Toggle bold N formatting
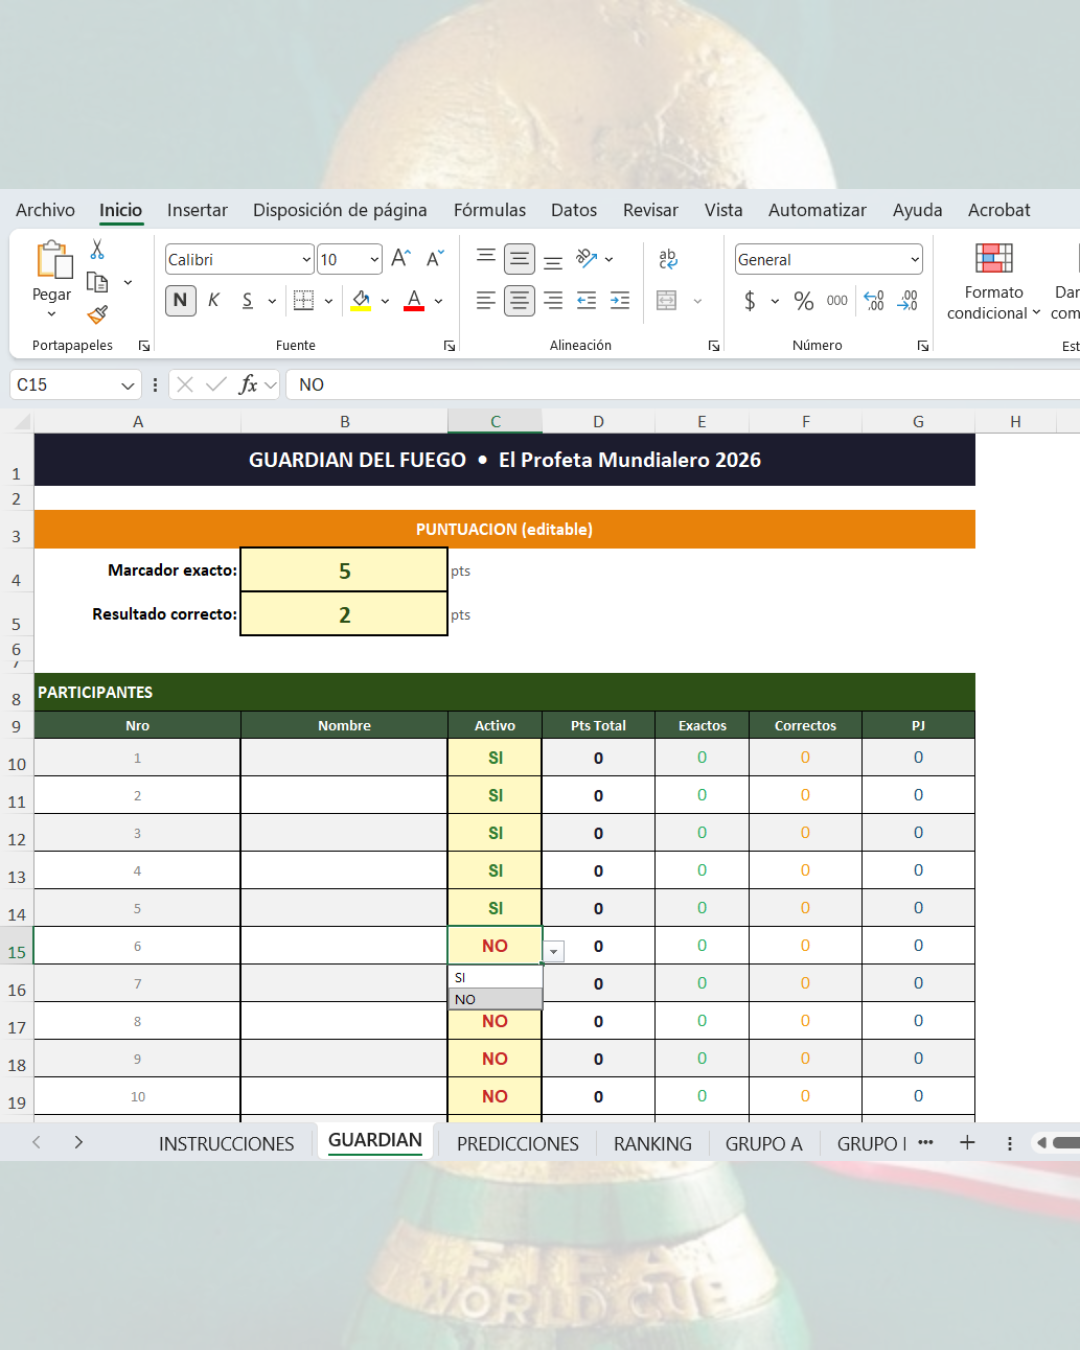The image size is (1080, 1350). (180, 300)
